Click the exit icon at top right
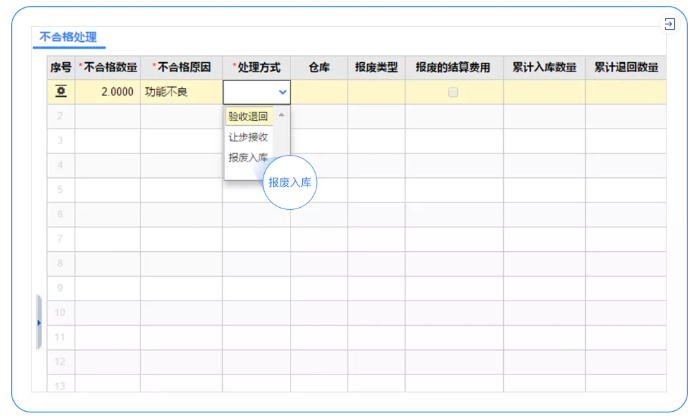Image resolution: width=696 pixels, height=420 pixels. pyautogui.click(x=669, y=23)
